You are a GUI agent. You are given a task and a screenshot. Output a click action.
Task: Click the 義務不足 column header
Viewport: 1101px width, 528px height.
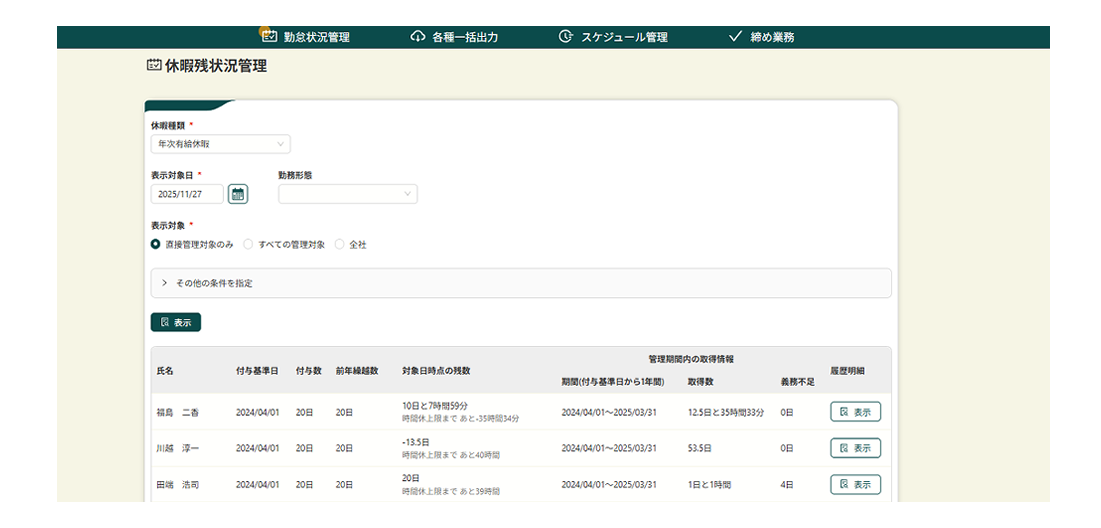pyautogui.click(x=798, y=381)
